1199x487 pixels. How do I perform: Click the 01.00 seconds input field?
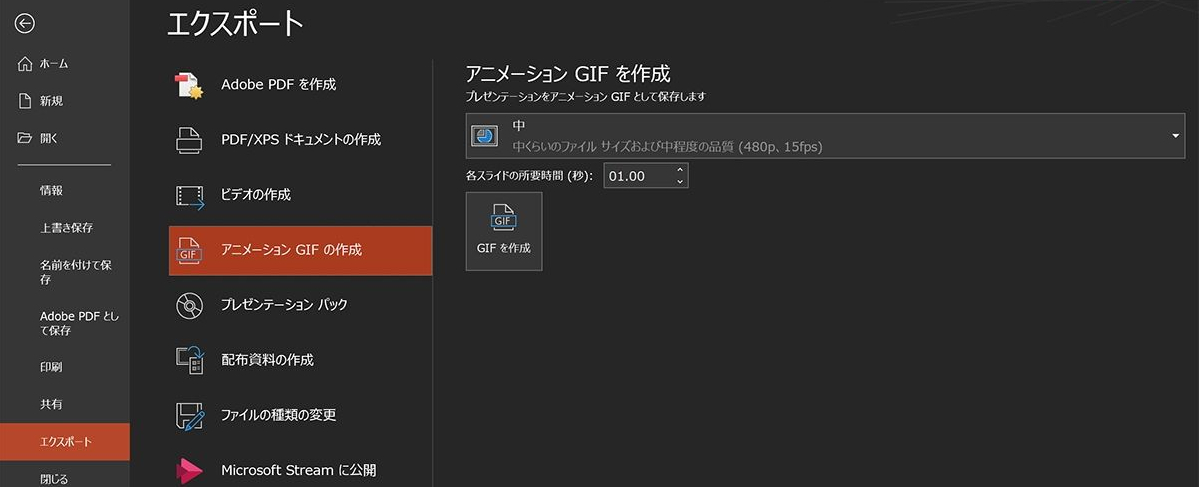tap(638, 177)
